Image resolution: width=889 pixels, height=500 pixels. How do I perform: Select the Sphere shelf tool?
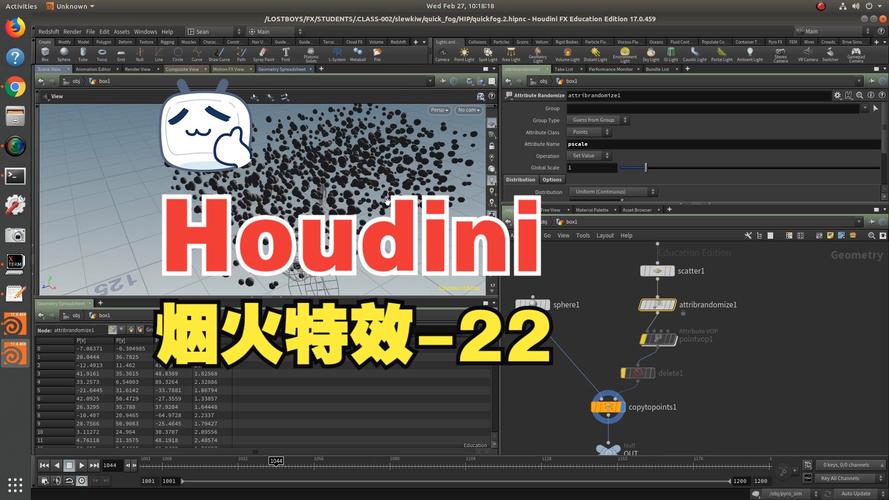pyautogui.click(x=64, y=54)
